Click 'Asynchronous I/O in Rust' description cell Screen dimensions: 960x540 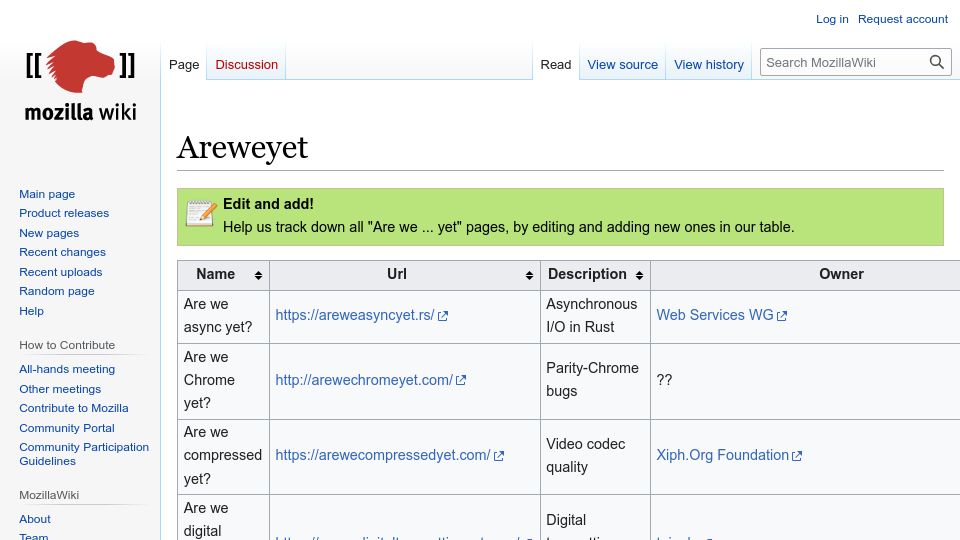(x=595, y=316)
